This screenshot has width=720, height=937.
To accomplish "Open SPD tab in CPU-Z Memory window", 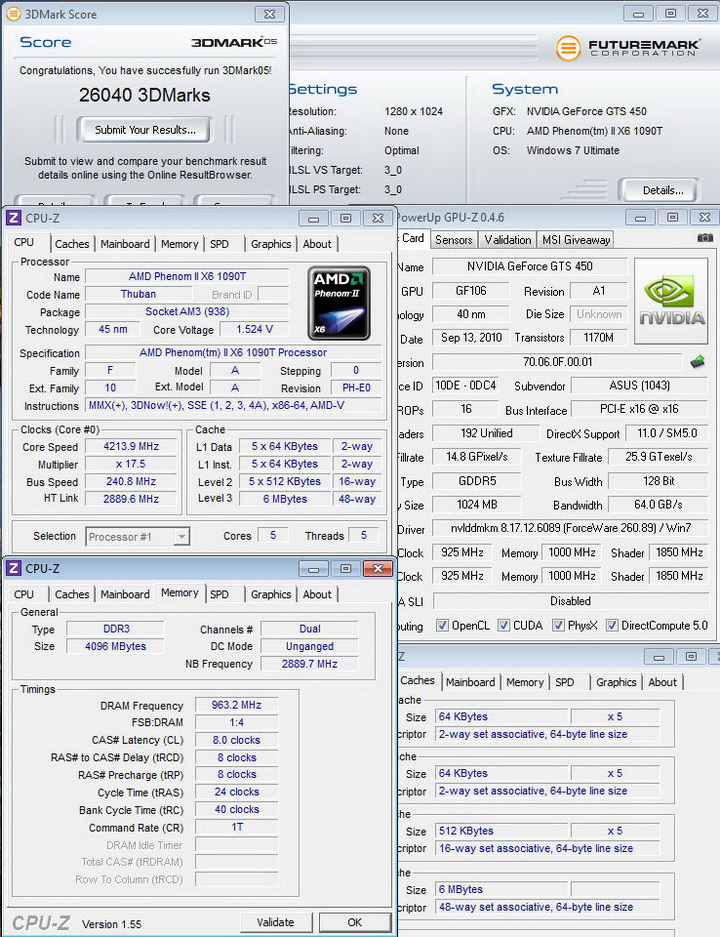I will tap(219, 594).
